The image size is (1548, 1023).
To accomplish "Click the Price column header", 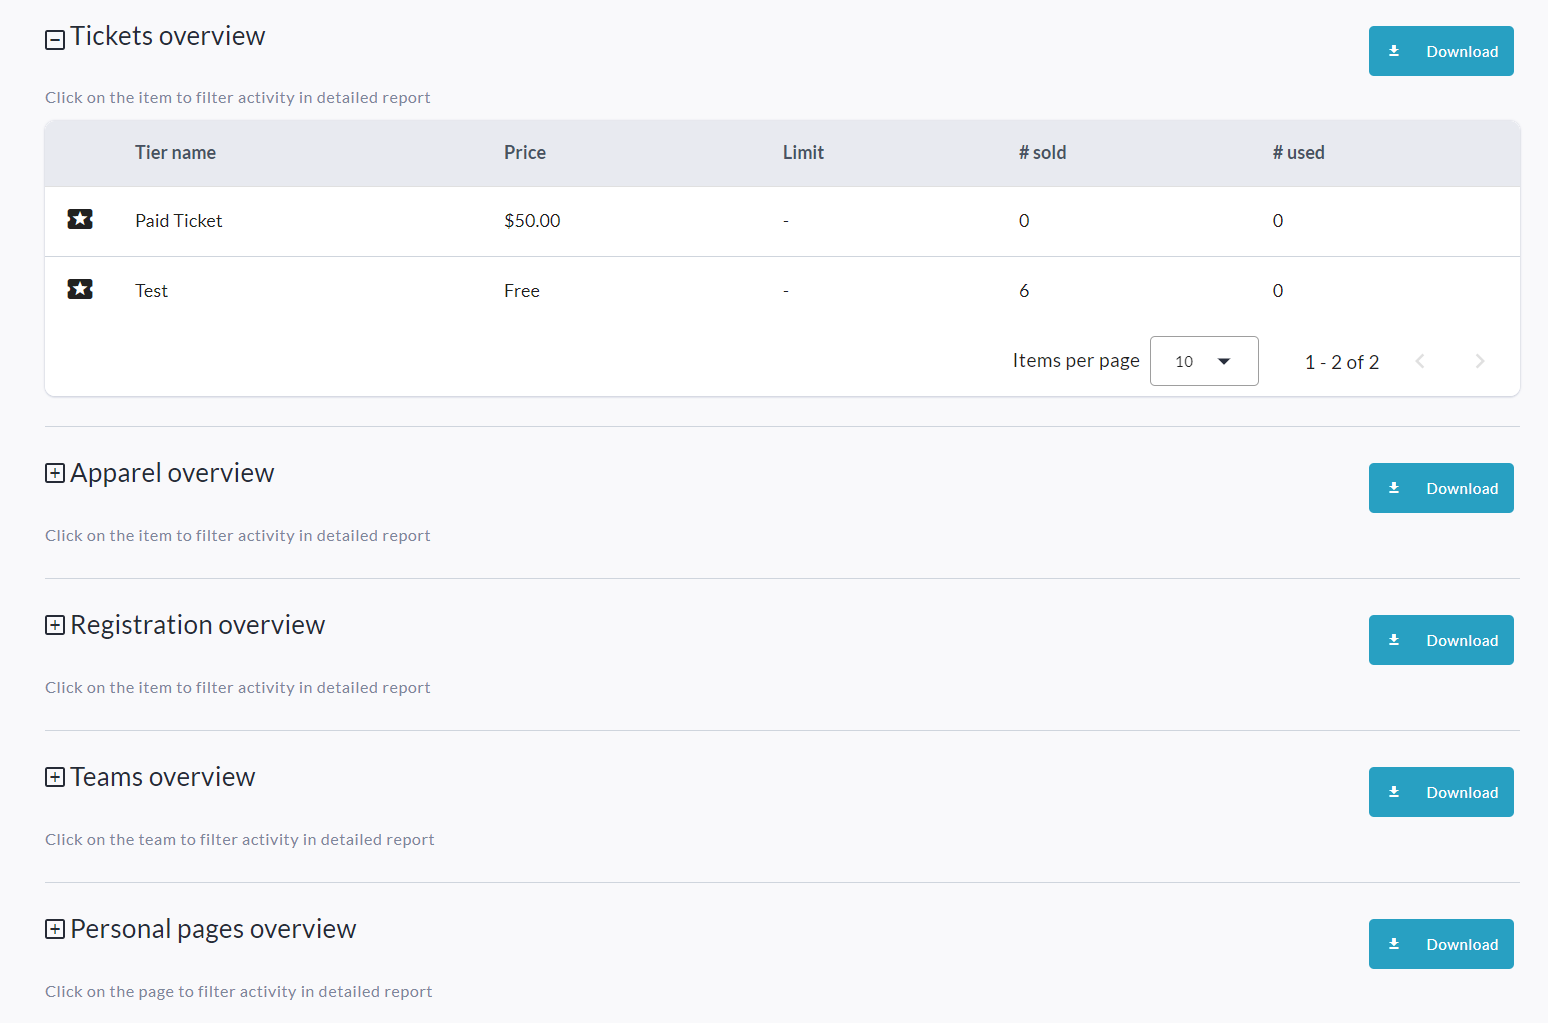I will 524,153.
